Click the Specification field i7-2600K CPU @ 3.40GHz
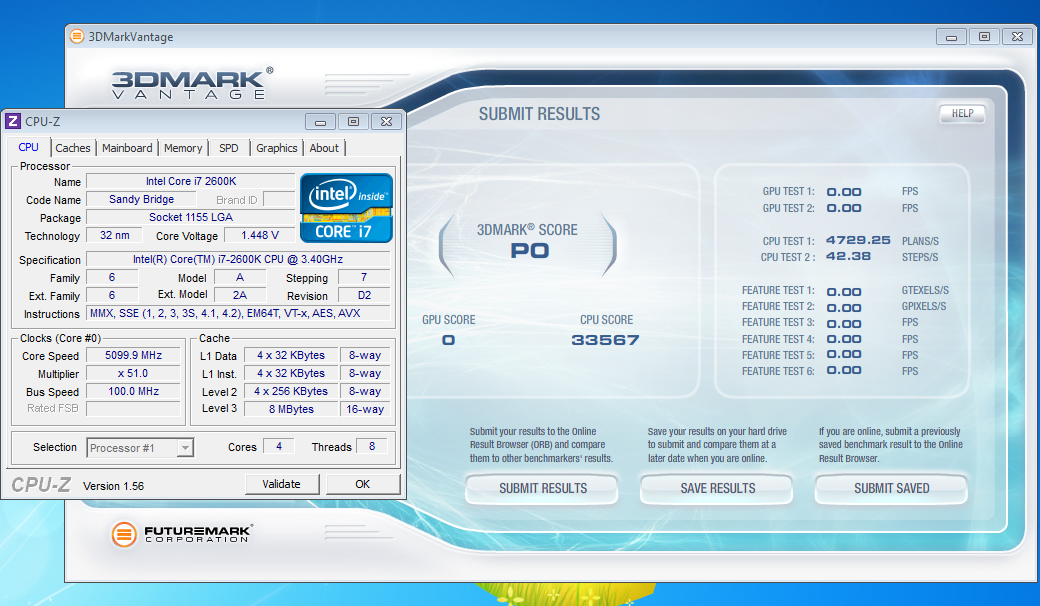The width and height of the screenshot is (1040, 606). tap(238, 259)
